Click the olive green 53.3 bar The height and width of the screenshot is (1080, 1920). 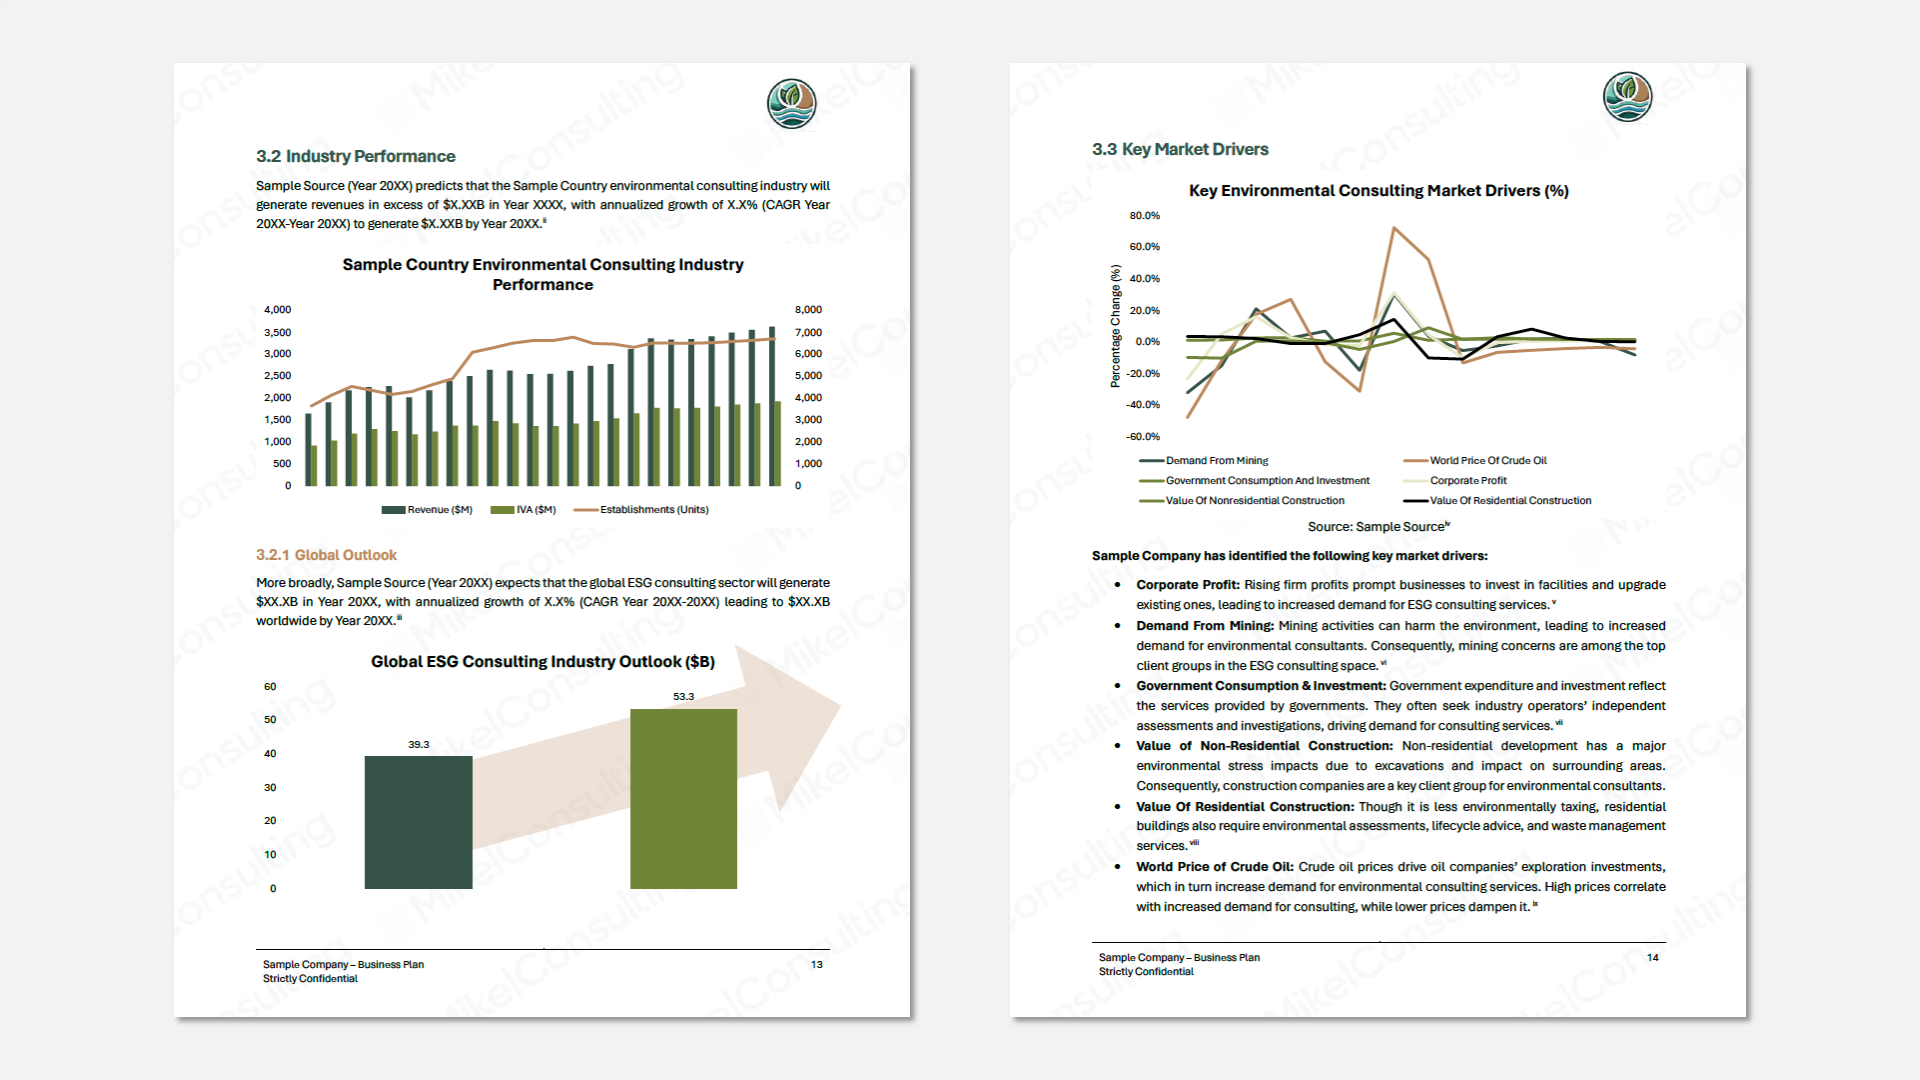coord(683,798)
